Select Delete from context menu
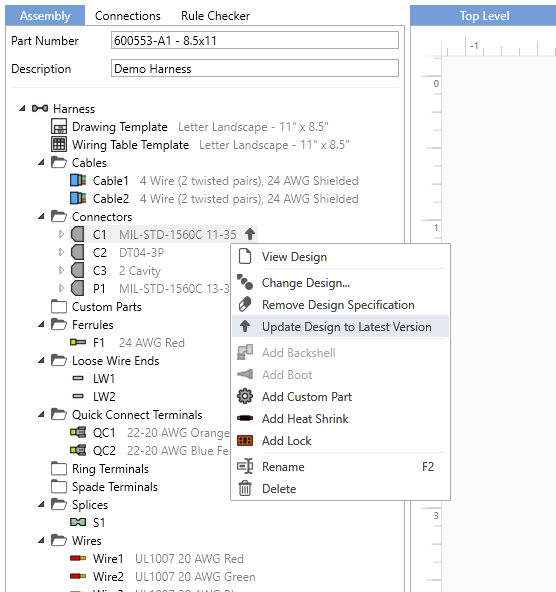 [340, 489]
